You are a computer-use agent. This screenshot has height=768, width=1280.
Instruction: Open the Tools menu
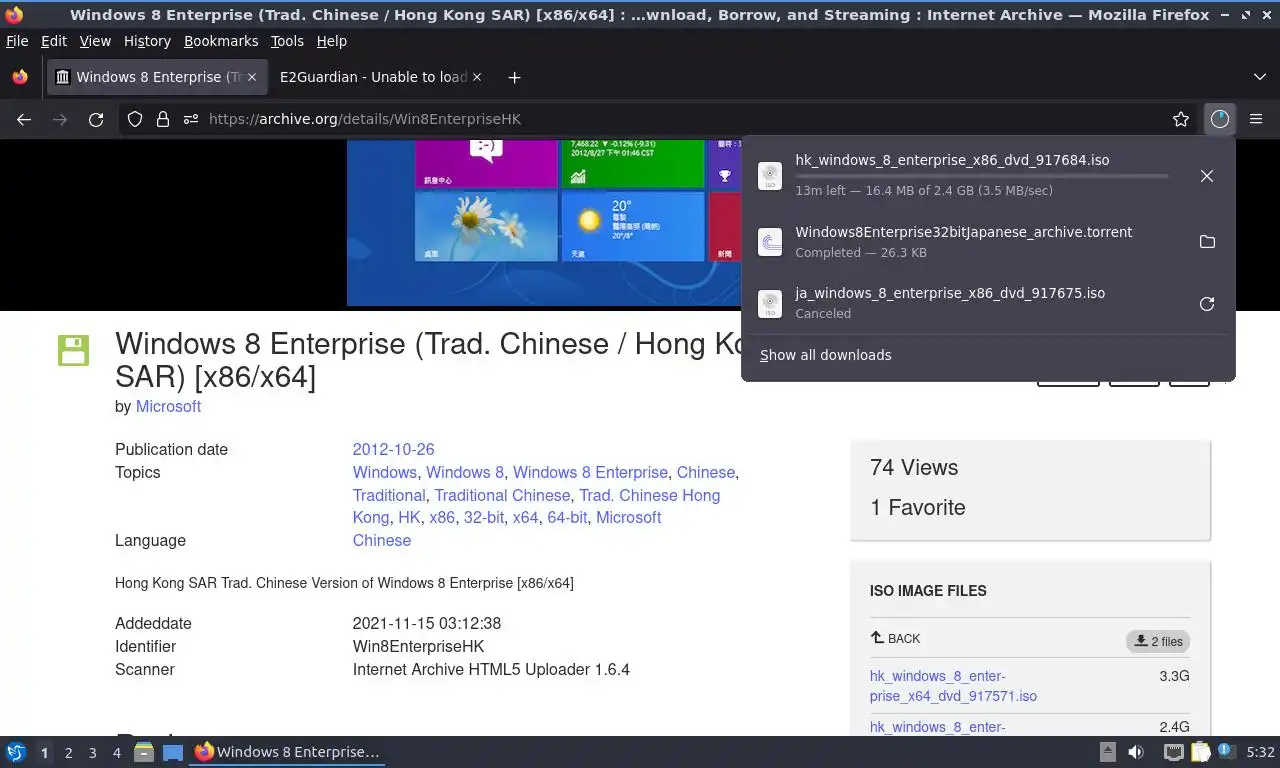(x=287, y=41)
